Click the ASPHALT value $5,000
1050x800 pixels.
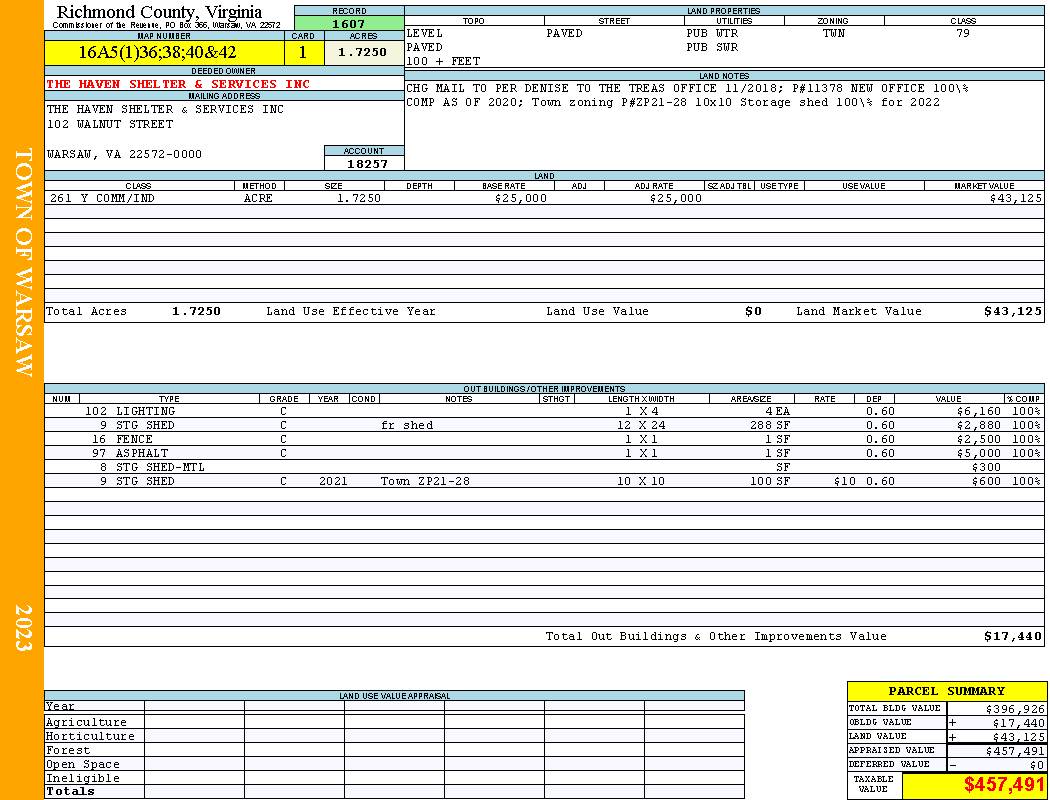(x=979, y=453)
